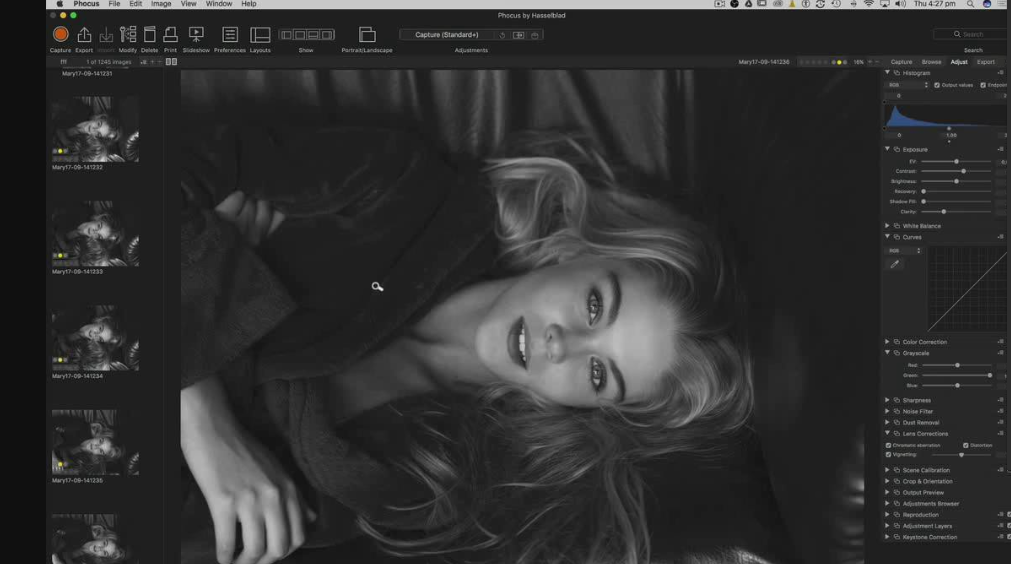Image resolution: width=1011 pixels, height=564 pixels.
Task: Uncheck the Chromatic aberration checkbox
Action: (x=888, y=445)
